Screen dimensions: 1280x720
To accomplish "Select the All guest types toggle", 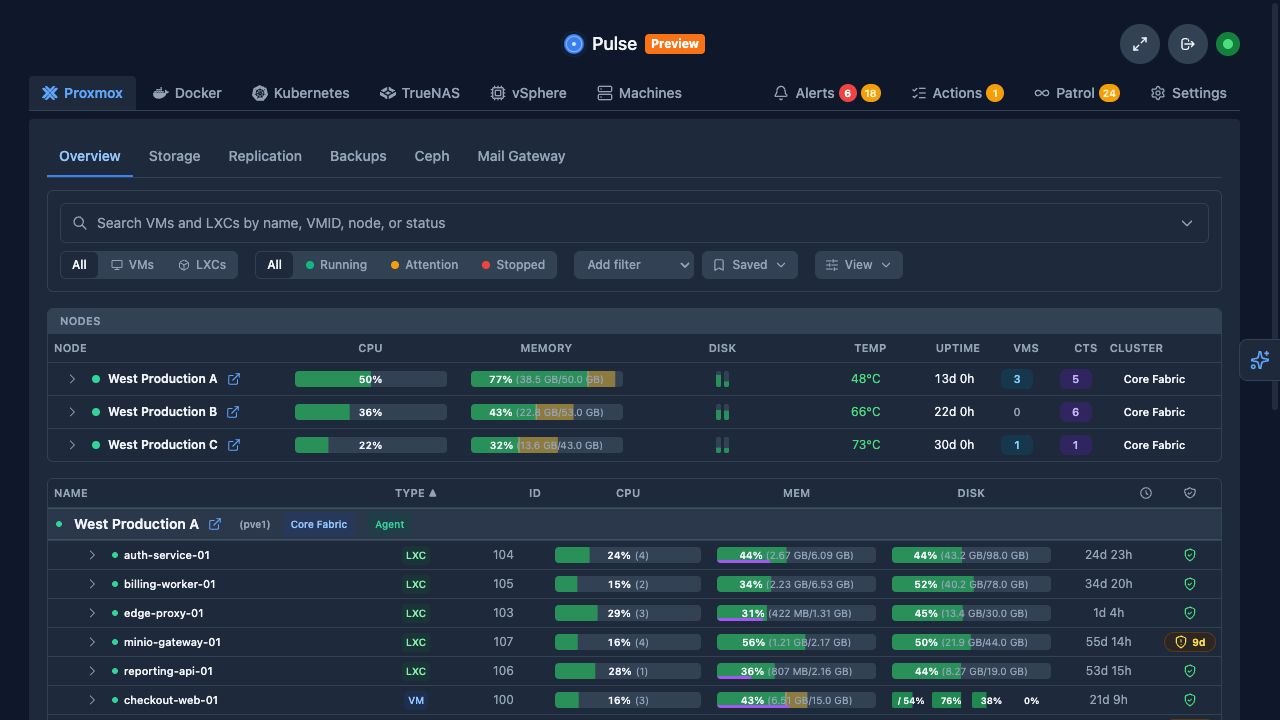I will point(79,265).
